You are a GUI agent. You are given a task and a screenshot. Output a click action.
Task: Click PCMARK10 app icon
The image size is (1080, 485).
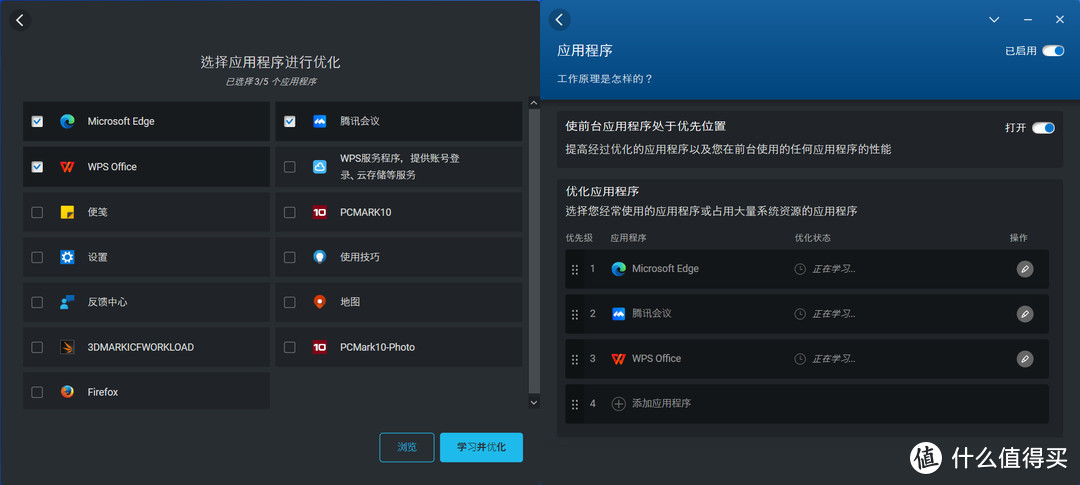coord(320,212)
